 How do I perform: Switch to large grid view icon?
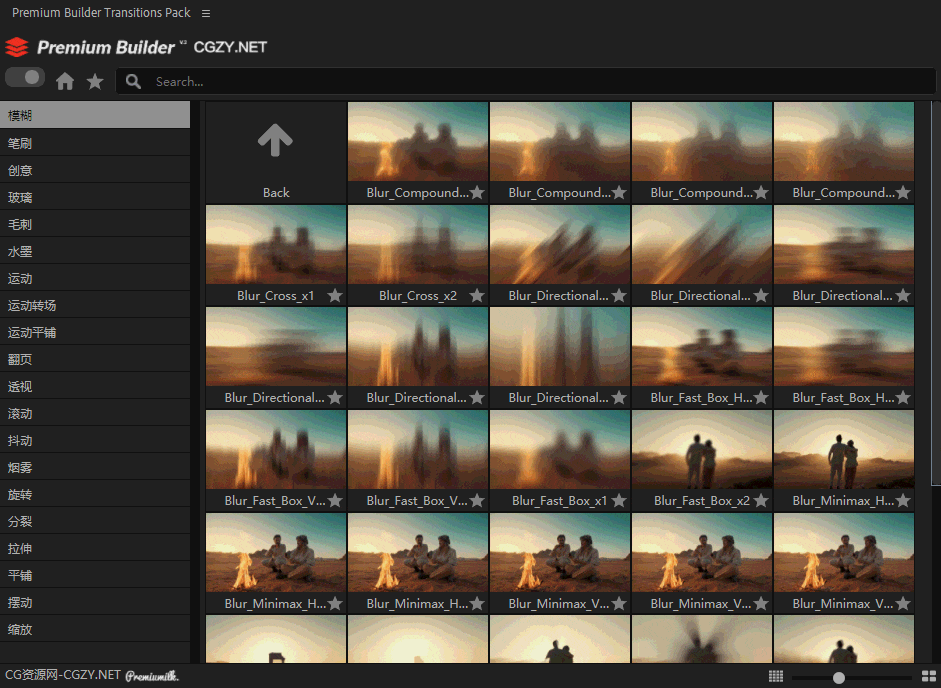929,677
